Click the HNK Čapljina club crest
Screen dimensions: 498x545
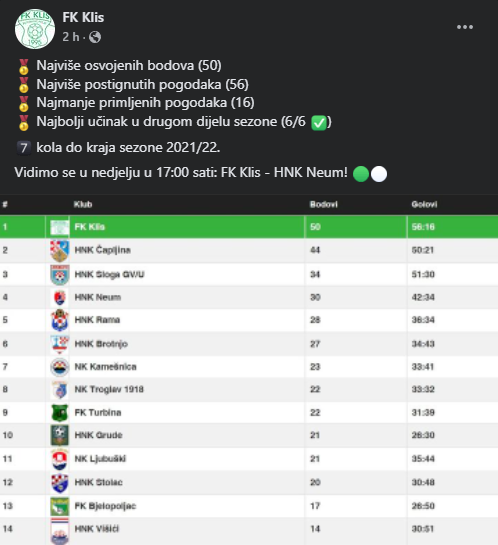59,251
